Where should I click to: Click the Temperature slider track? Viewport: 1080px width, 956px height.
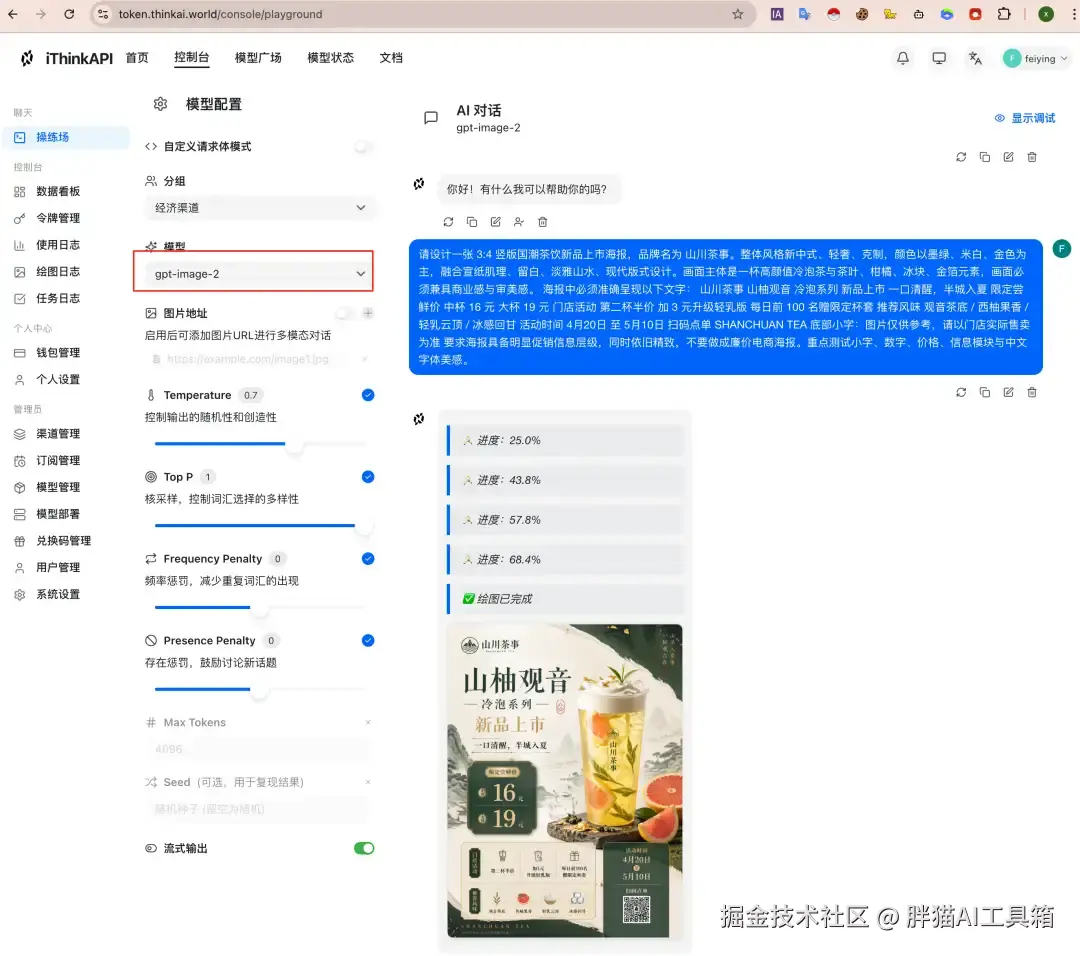point(260,444)
